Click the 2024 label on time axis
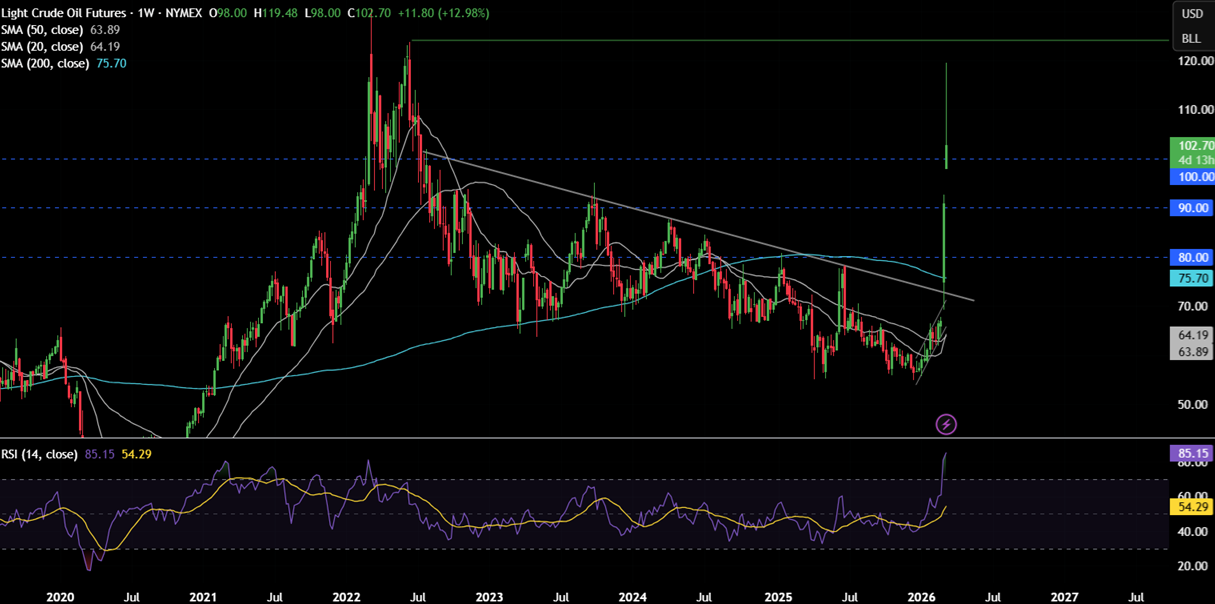 pyautogui.click(x=632, y=596)
